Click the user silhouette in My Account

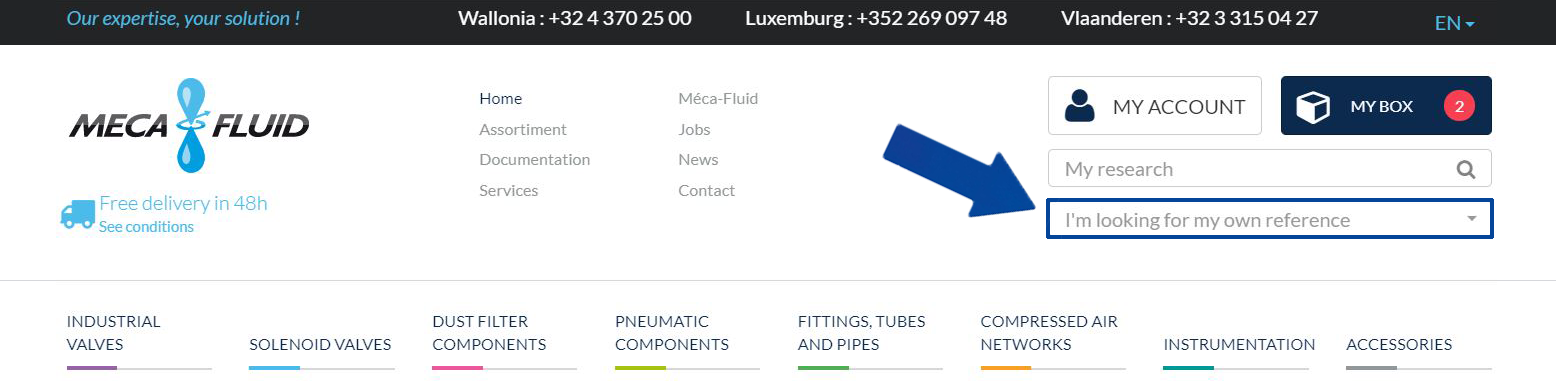point(1080,106)
